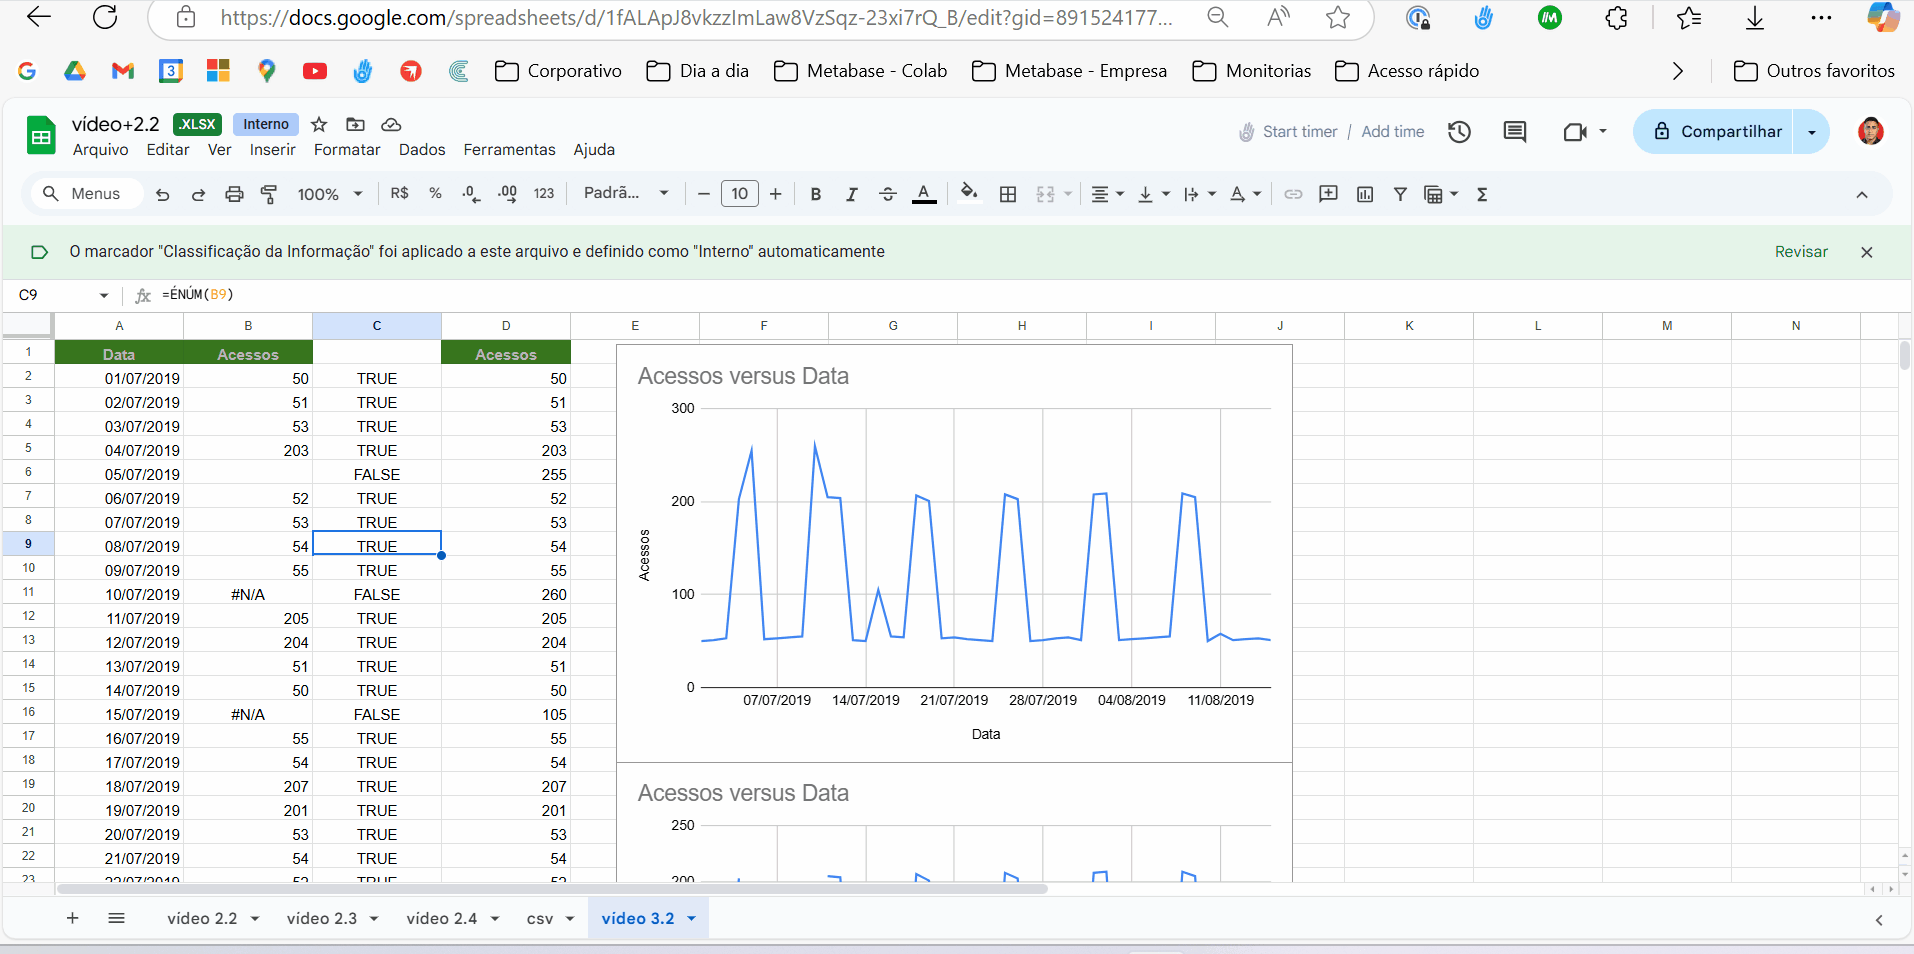
Task: Open the Ferramentas menu
Action: pos(509,149)
